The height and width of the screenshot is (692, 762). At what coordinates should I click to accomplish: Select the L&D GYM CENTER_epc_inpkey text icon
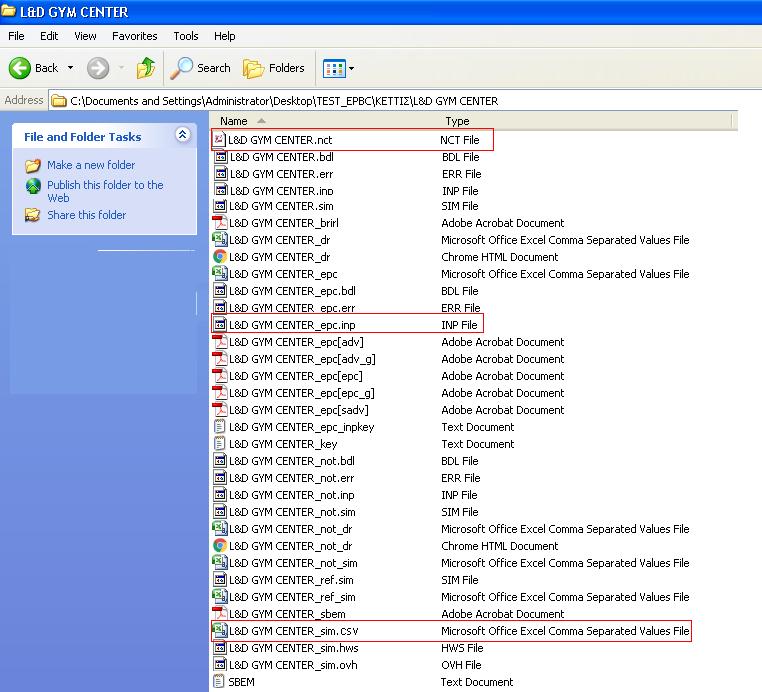click(x=220, y=427)
